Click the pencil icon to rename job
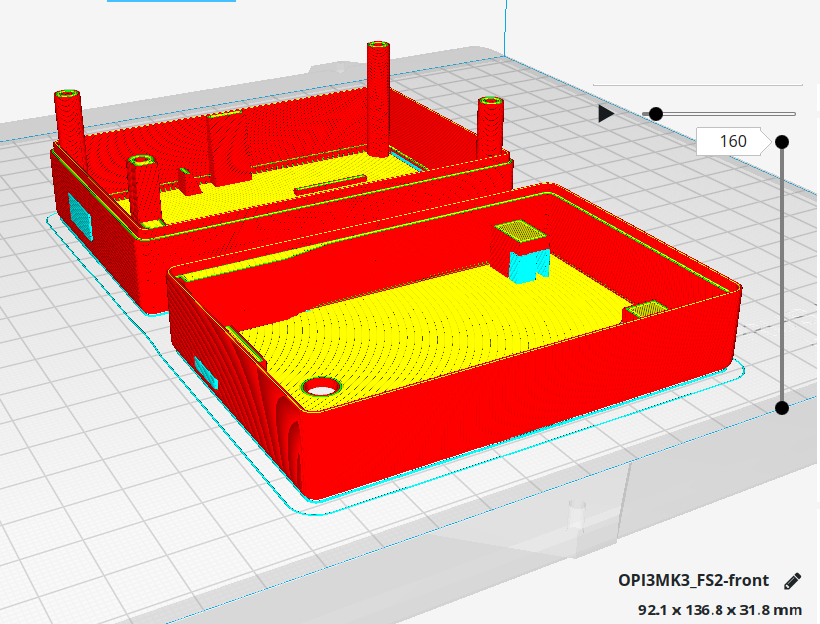Screen dimensions: 820x624 click(x=793, y=581)
